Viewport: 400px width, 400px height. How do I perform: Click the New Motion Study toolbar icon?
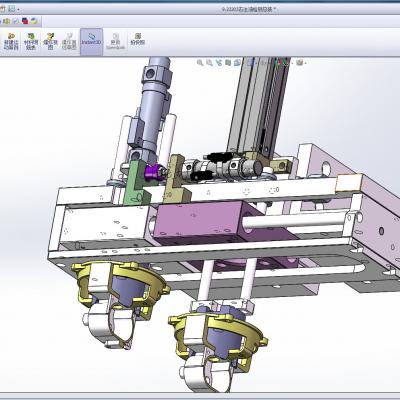pos(10,42)
